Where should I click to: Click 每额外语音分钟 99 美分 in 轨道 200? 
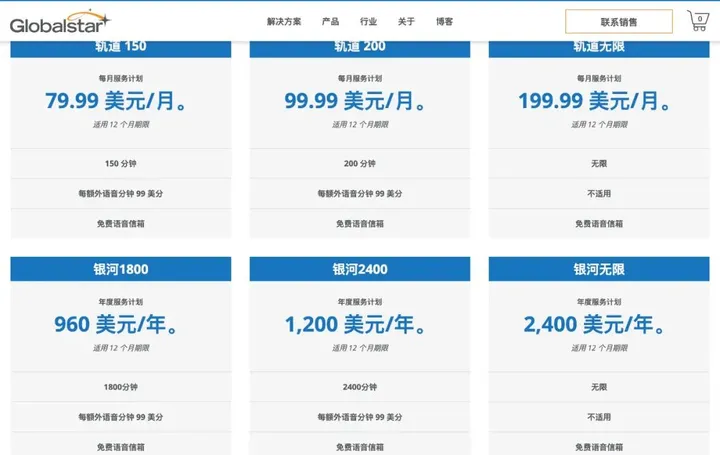coord(360,194)
